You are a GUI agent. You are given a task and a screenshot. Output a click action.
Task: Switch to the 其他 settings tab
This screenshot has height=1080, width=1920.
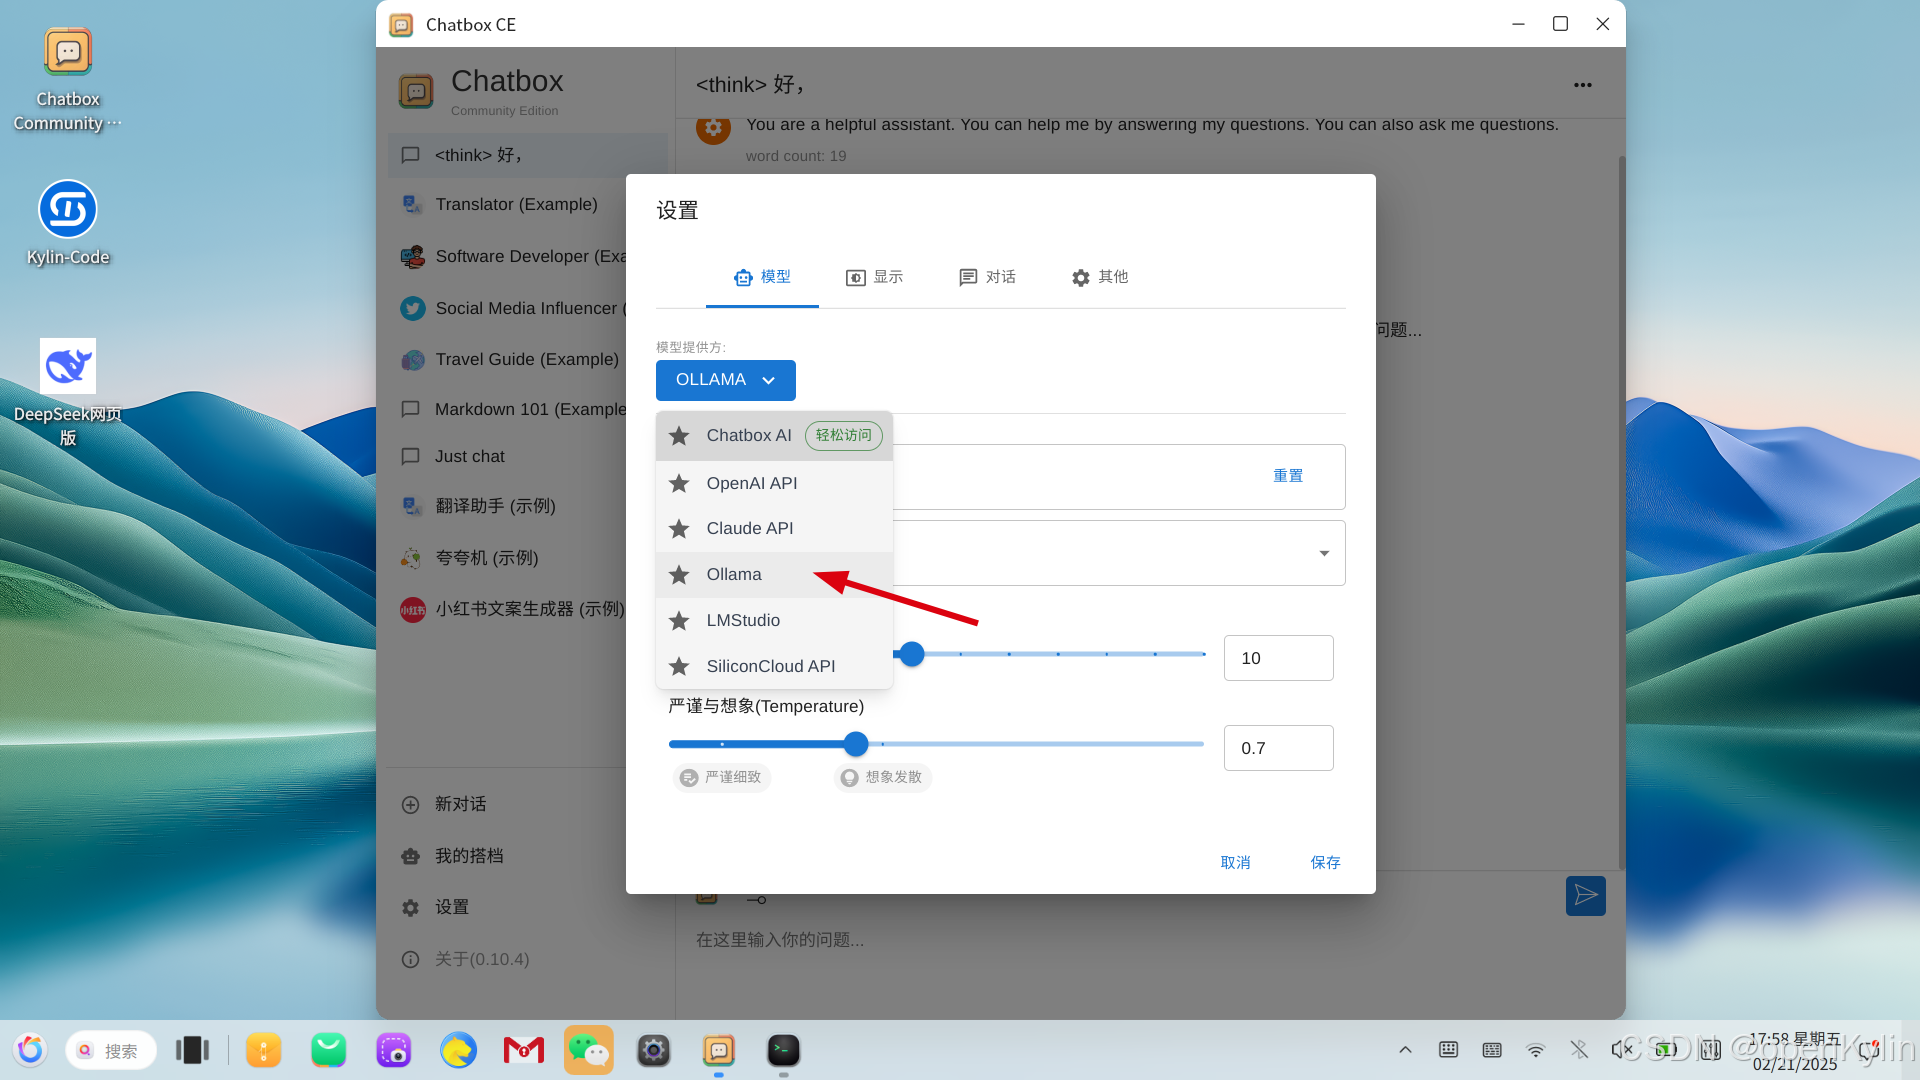coord(1100,277)
